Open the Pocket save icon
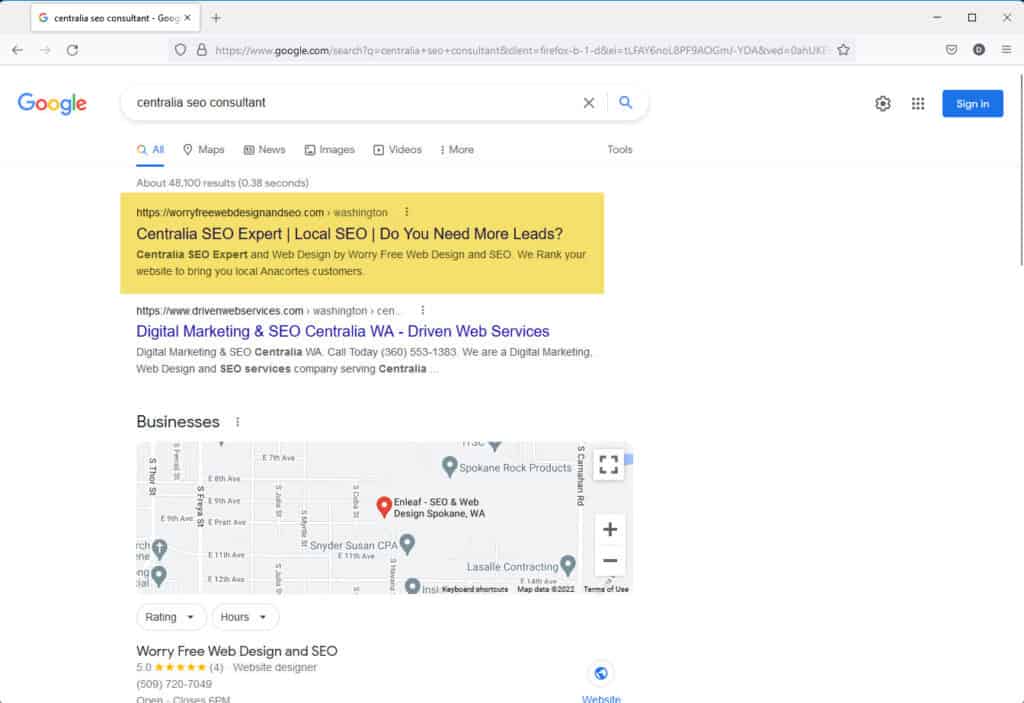The image size is (1024, 703). (952, 50)
